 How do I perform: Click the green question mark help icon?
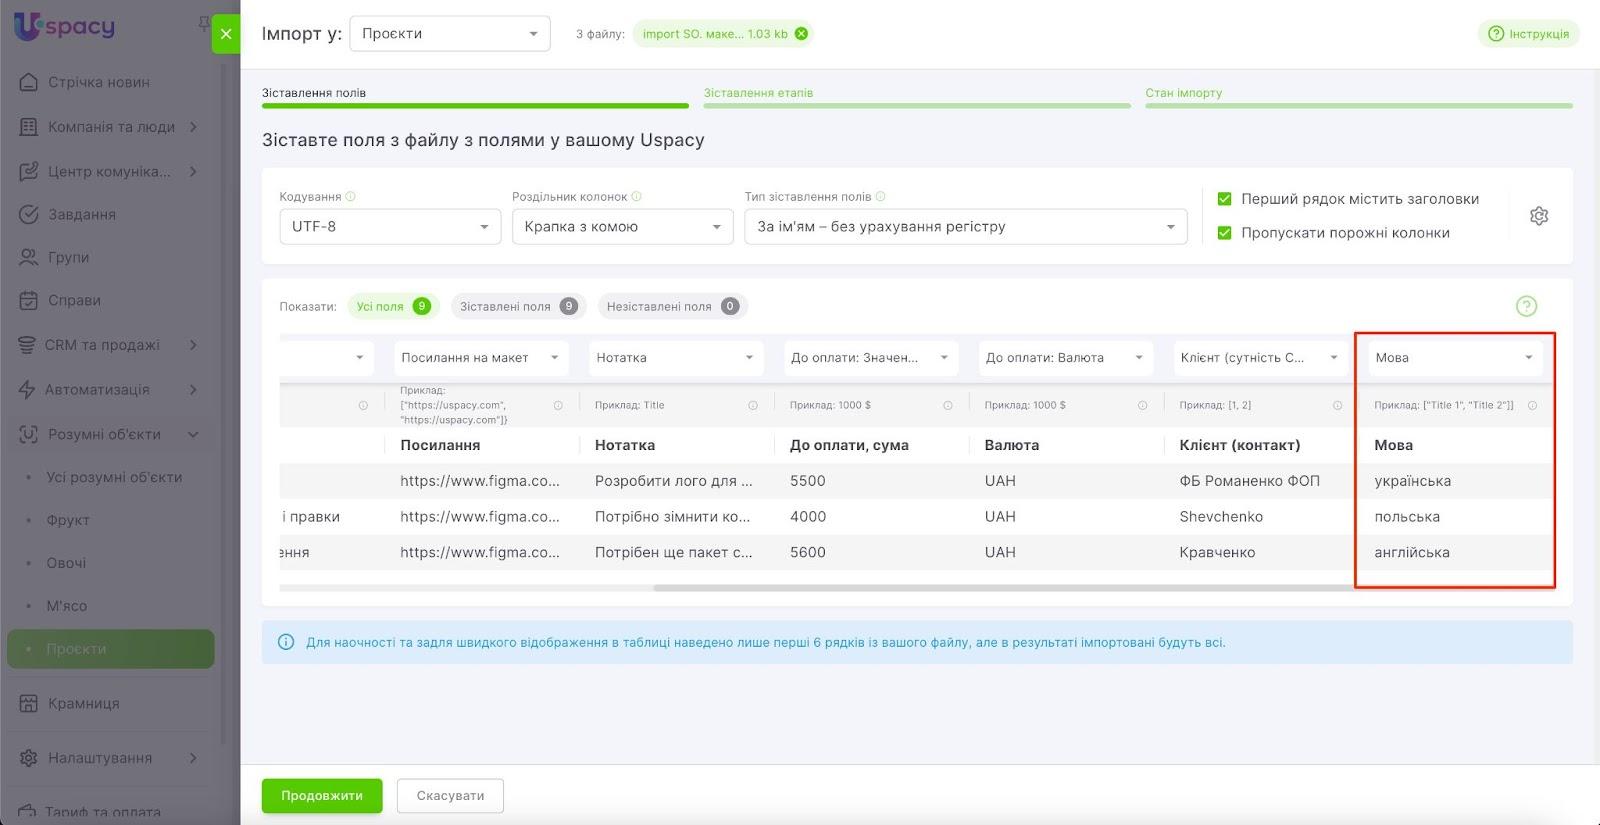point(1526,306)
